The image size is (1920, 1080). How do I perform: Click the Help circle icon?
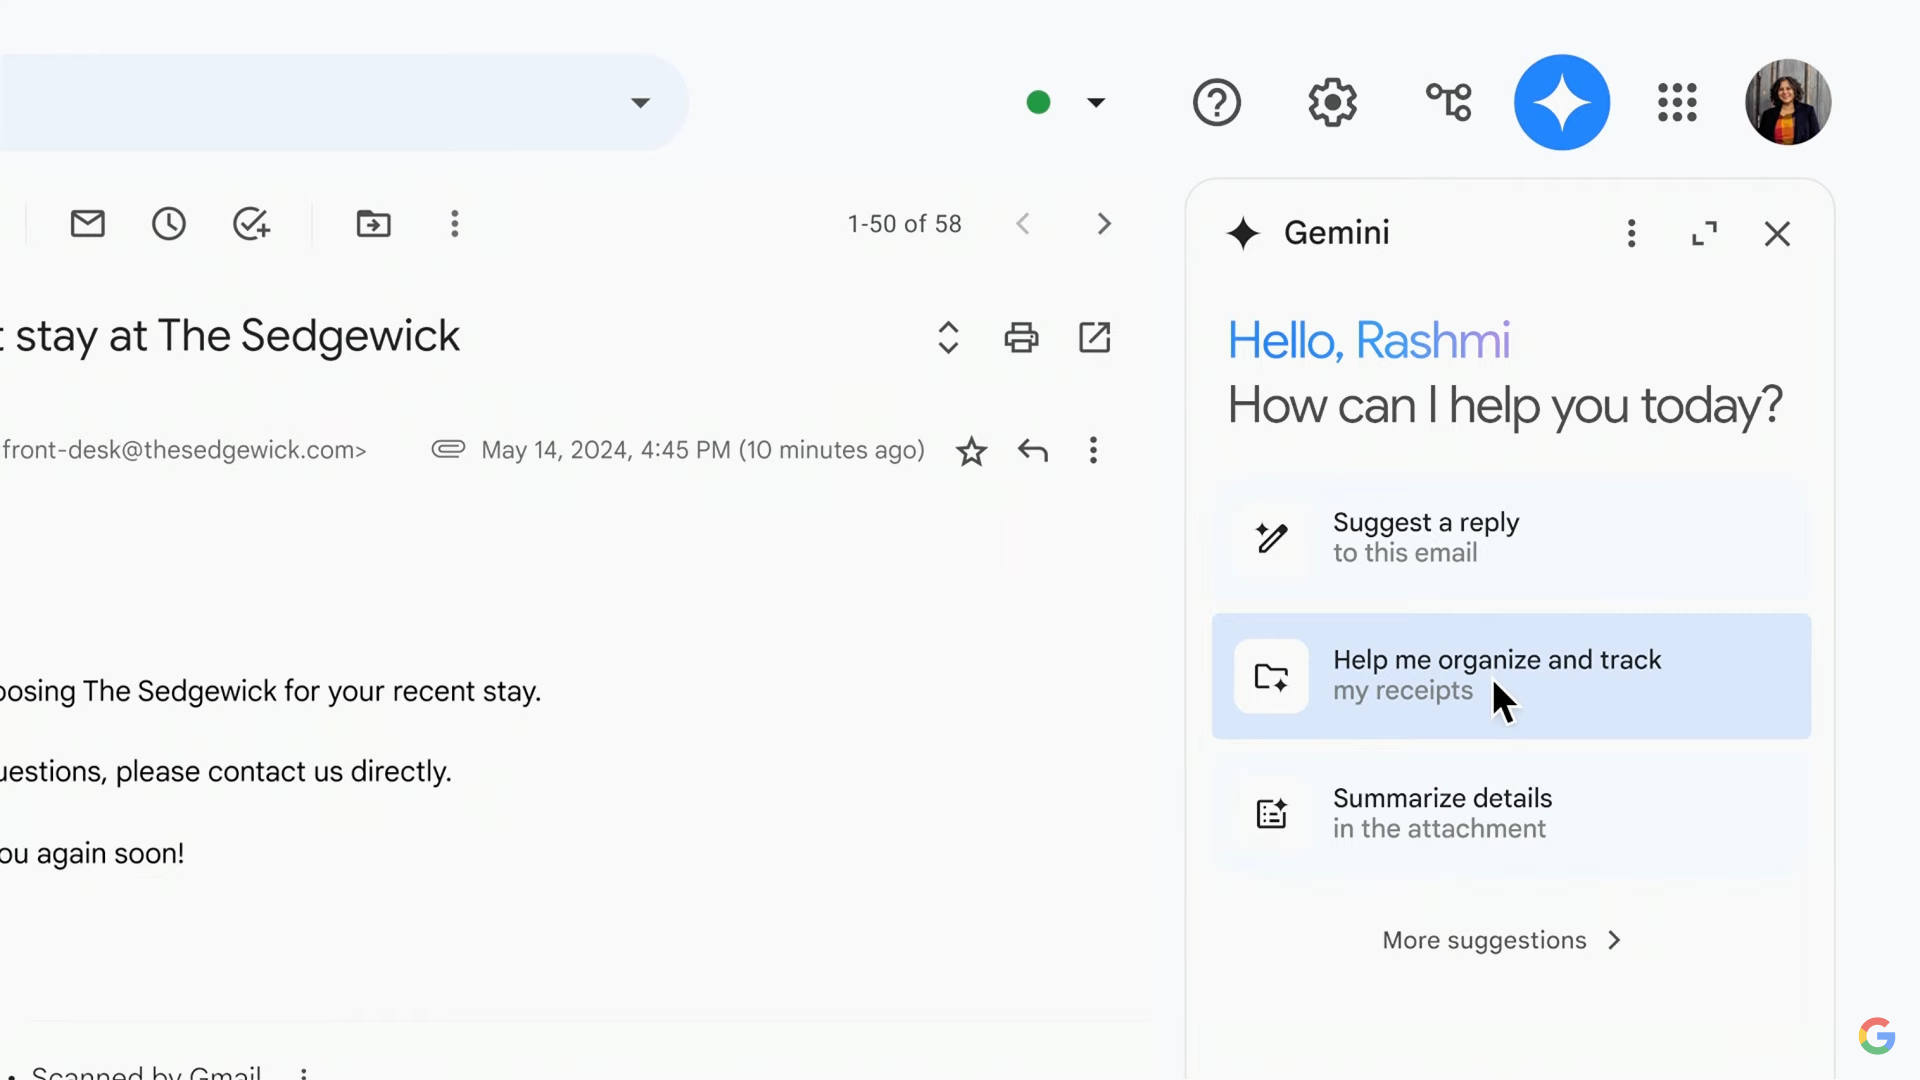(1216, 102)
